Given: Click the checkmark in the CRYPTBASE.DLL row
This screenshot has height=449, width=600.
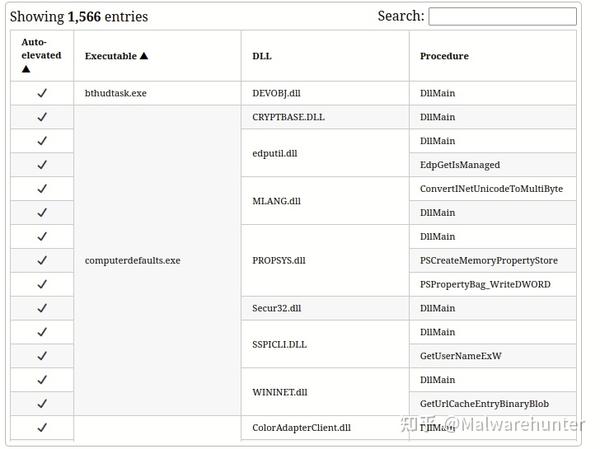Looking at the screenshot, I should tap(42, 117).
